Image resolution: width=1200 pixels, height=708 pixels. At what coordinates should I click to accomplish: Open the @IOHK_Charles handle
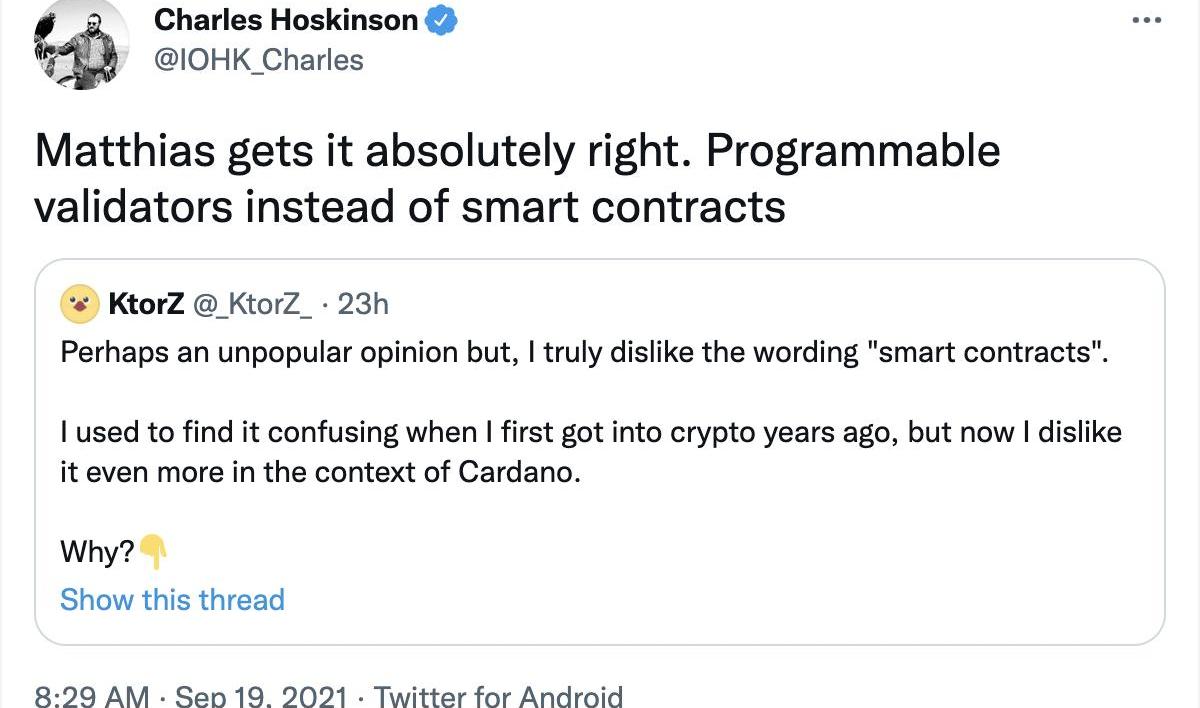point(259,60)
